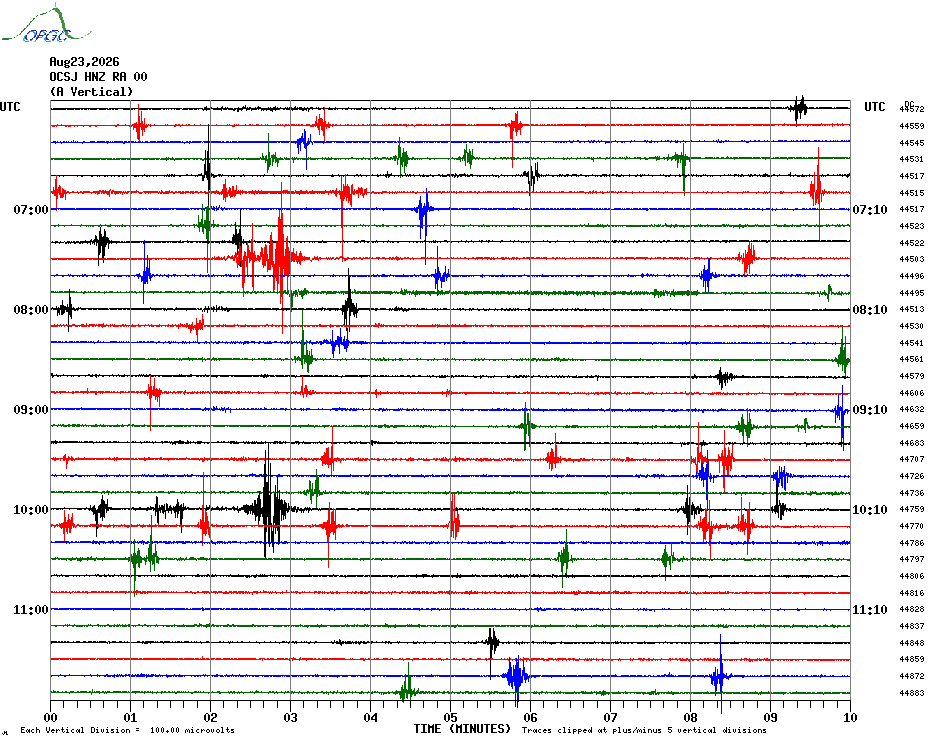Click the minute tick label 07
Image resolution: width=930 pixels, height=744 pixels.
tap(610, 717)
